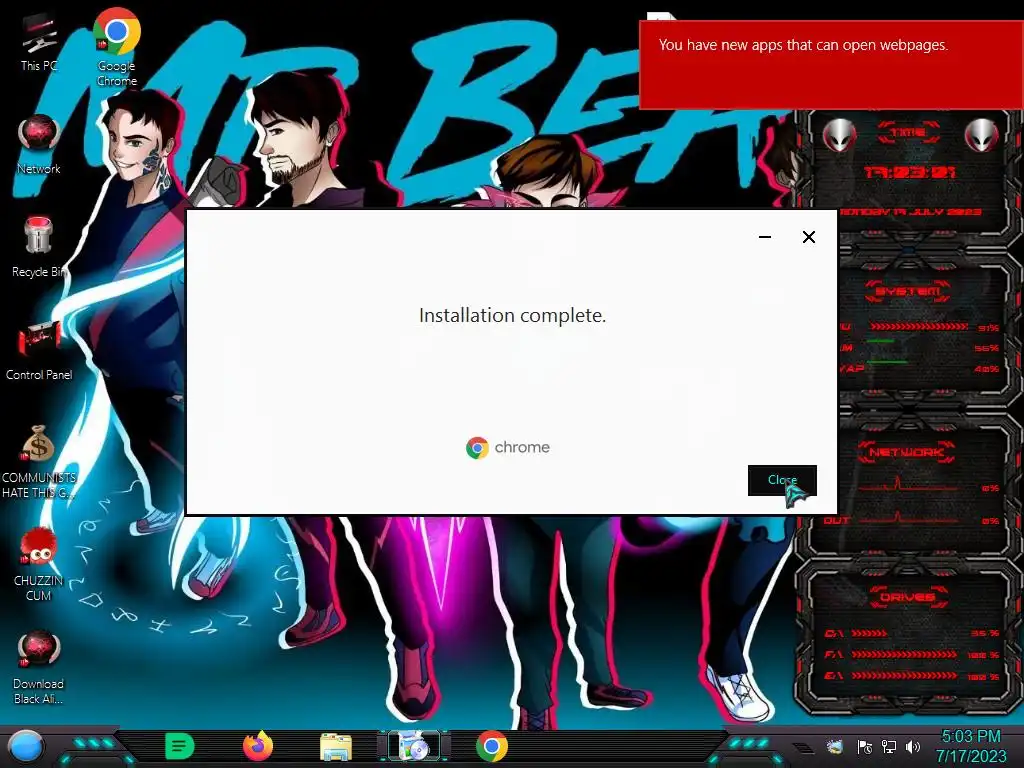Click the Close button in the installer dialog
The height and width of the screenshot is (768, 1024).
(782, 480)
